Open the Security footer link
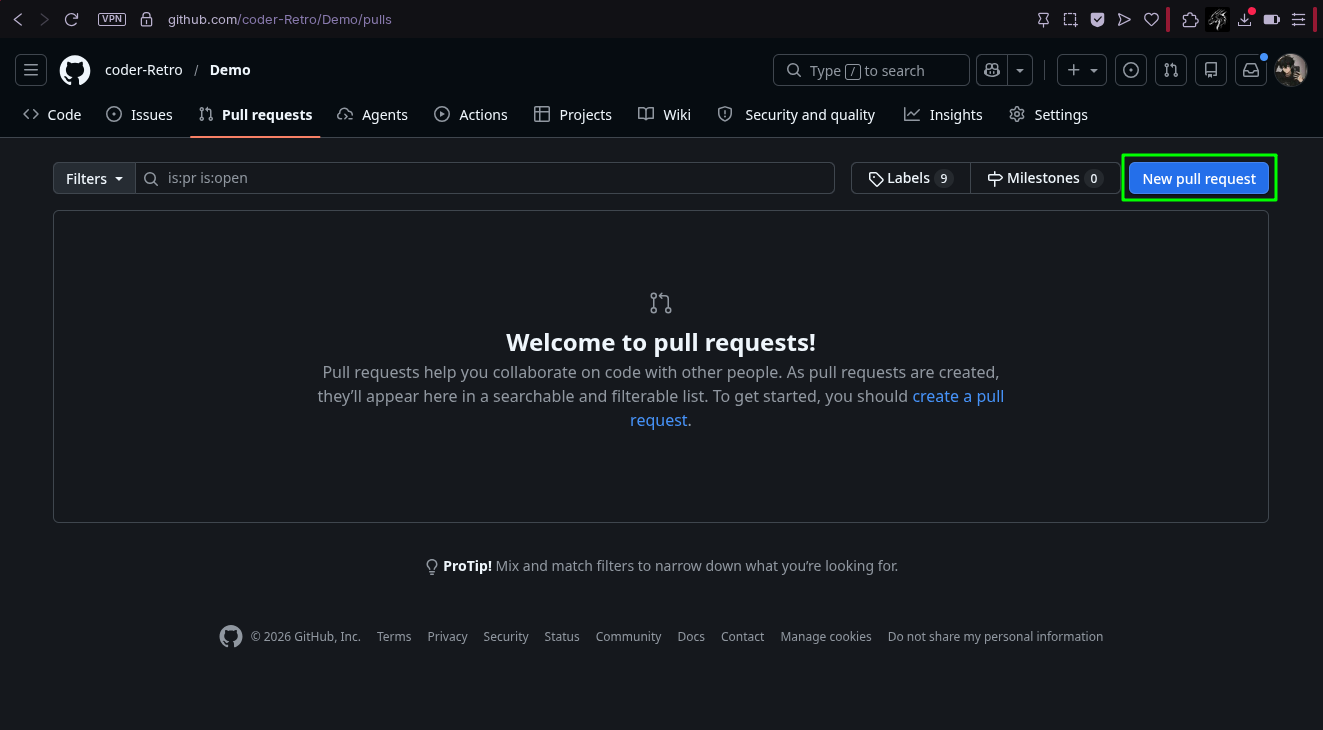The width and height of the screenshot is (1323, 730). click(x=506, y=636)
